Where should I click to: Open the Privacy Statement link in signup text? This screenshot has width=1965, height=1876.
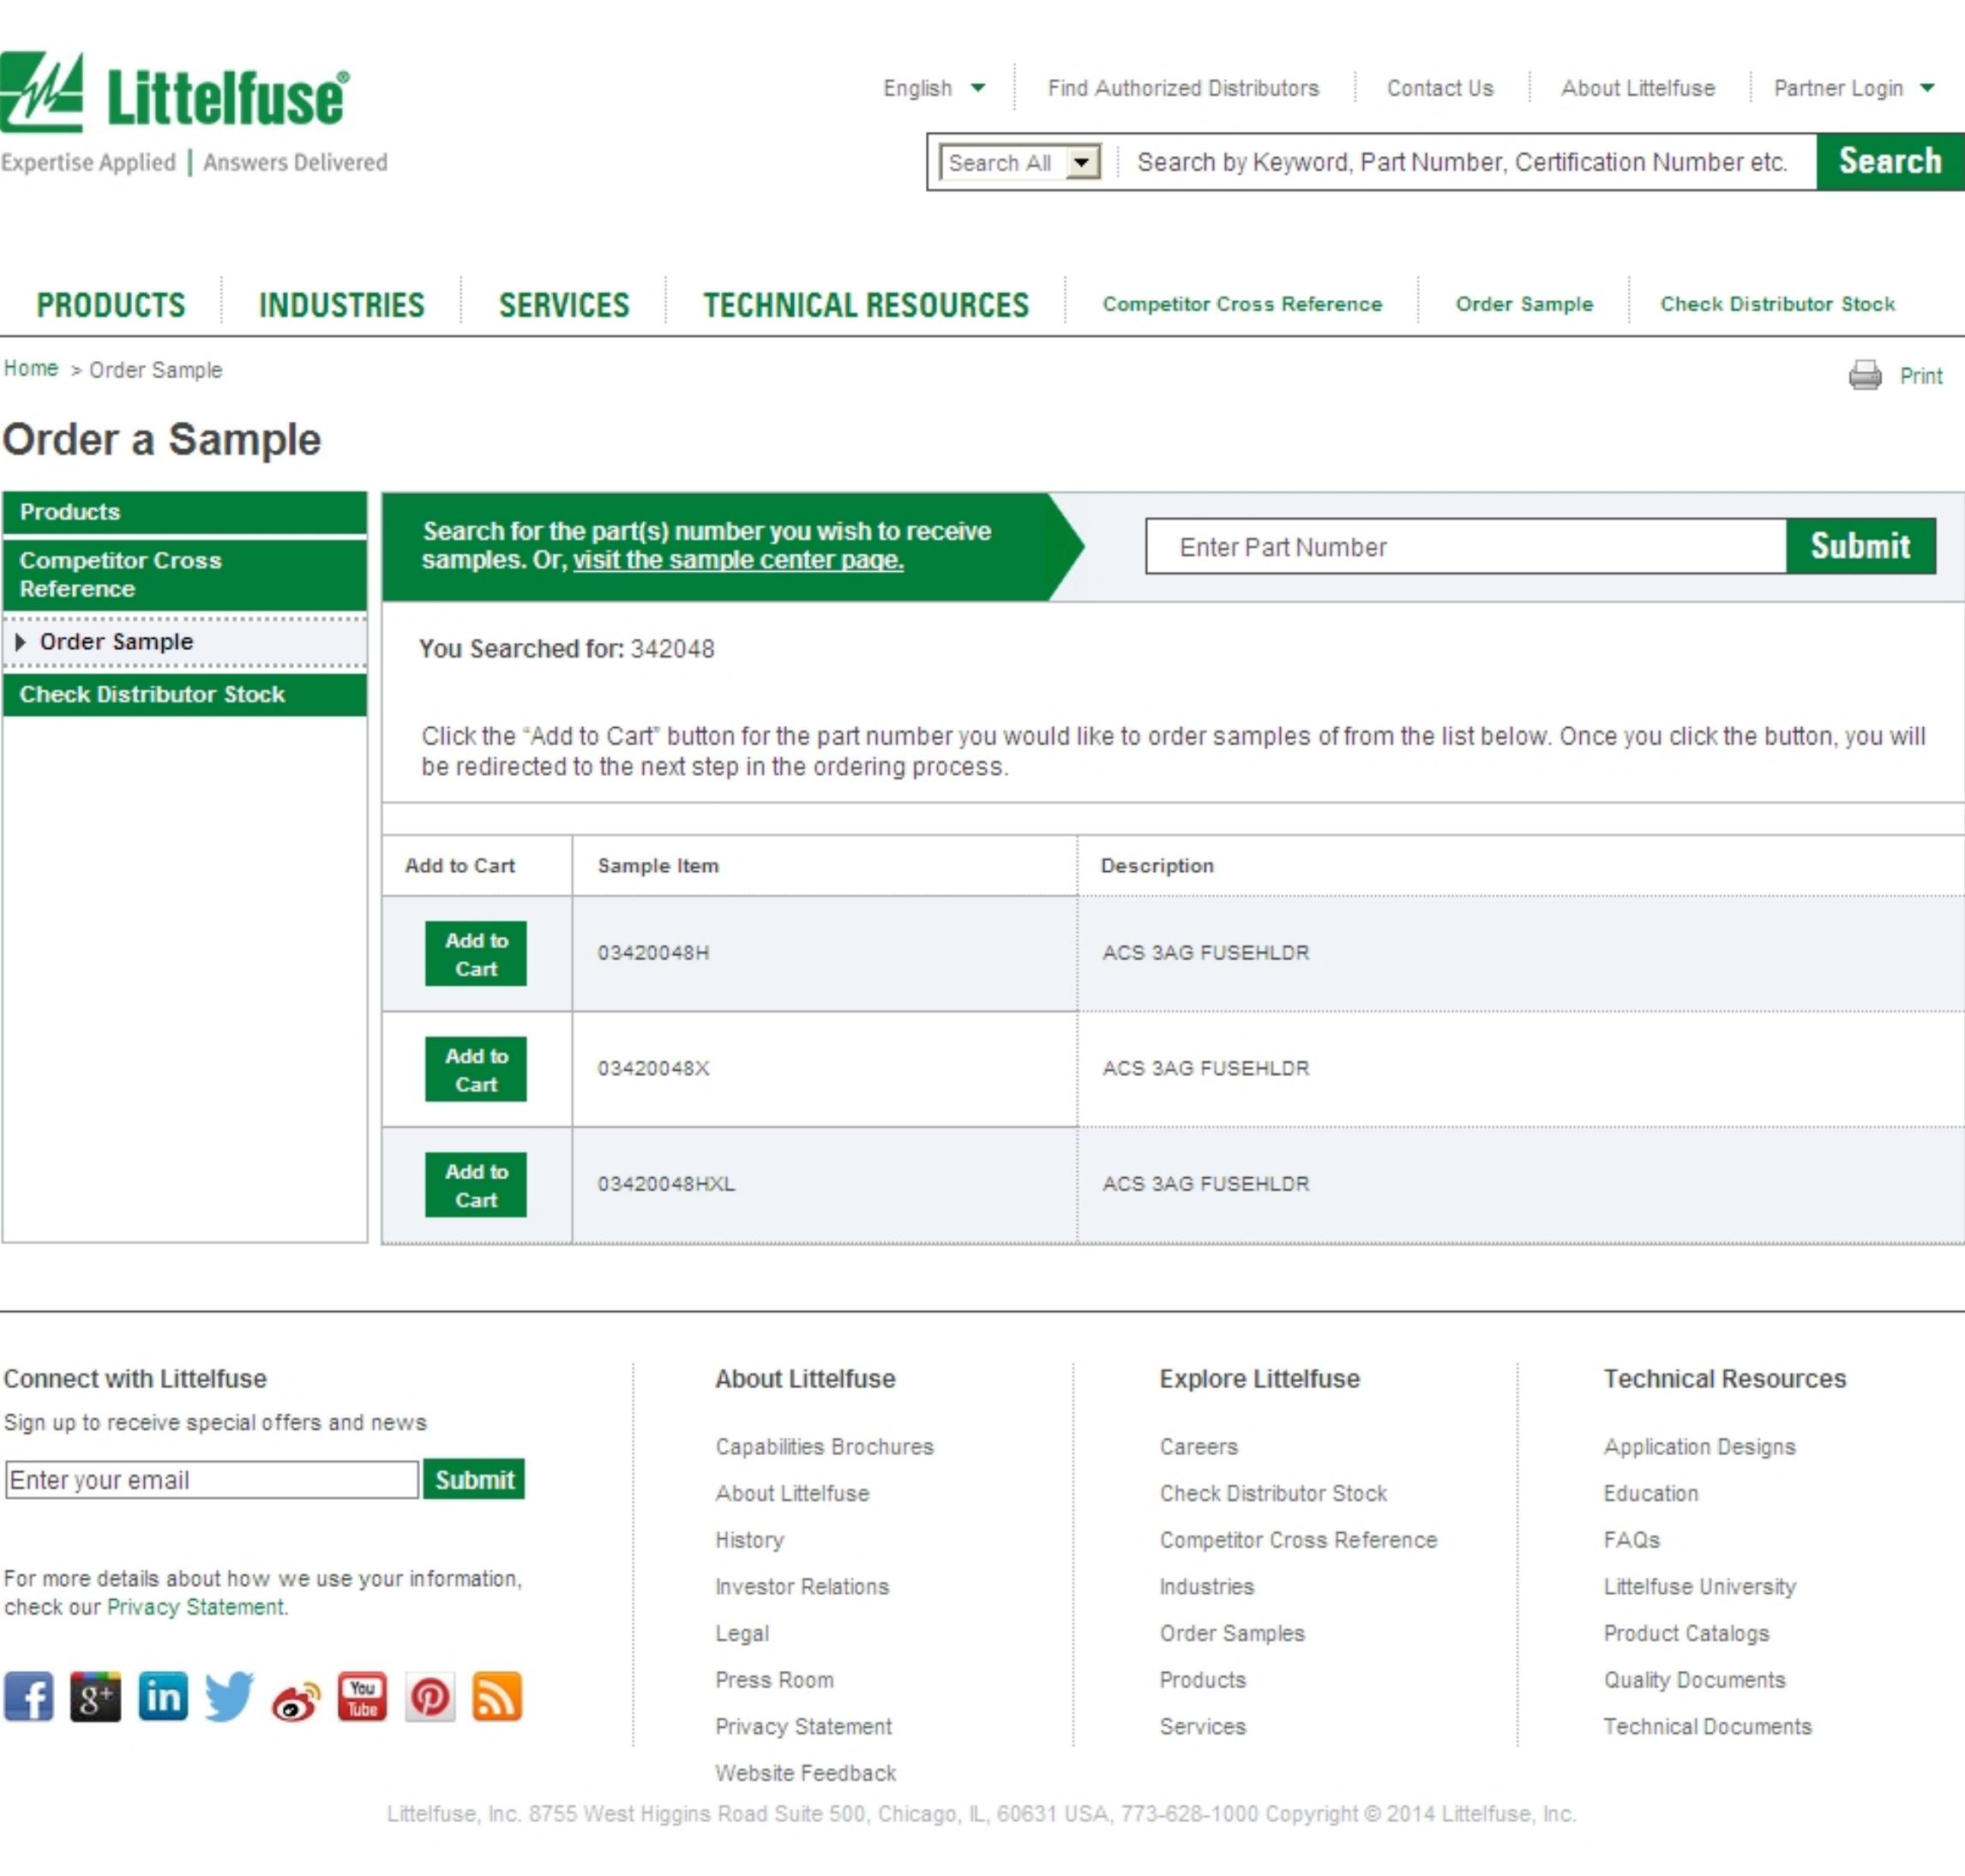[196, 1607]
